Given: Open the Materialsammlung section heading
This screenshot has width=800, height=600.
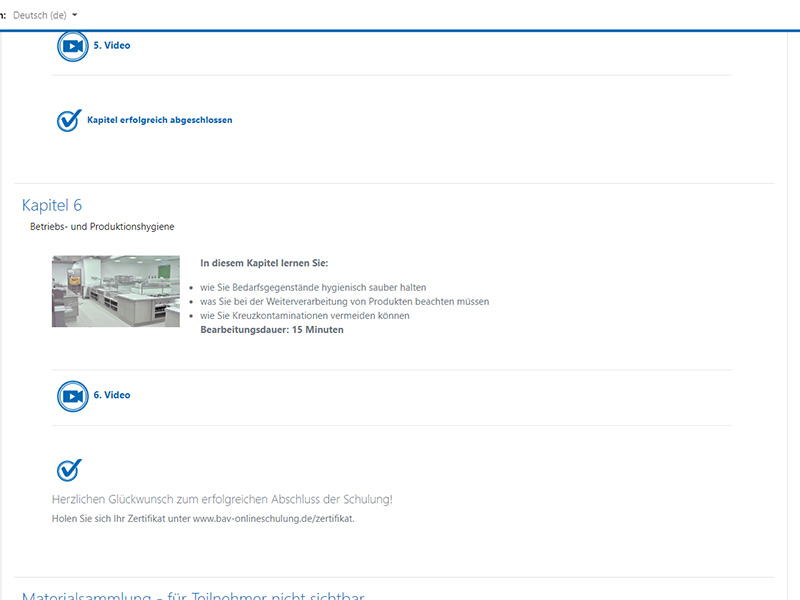Looking at the screenshot, I should click(193, 595).
